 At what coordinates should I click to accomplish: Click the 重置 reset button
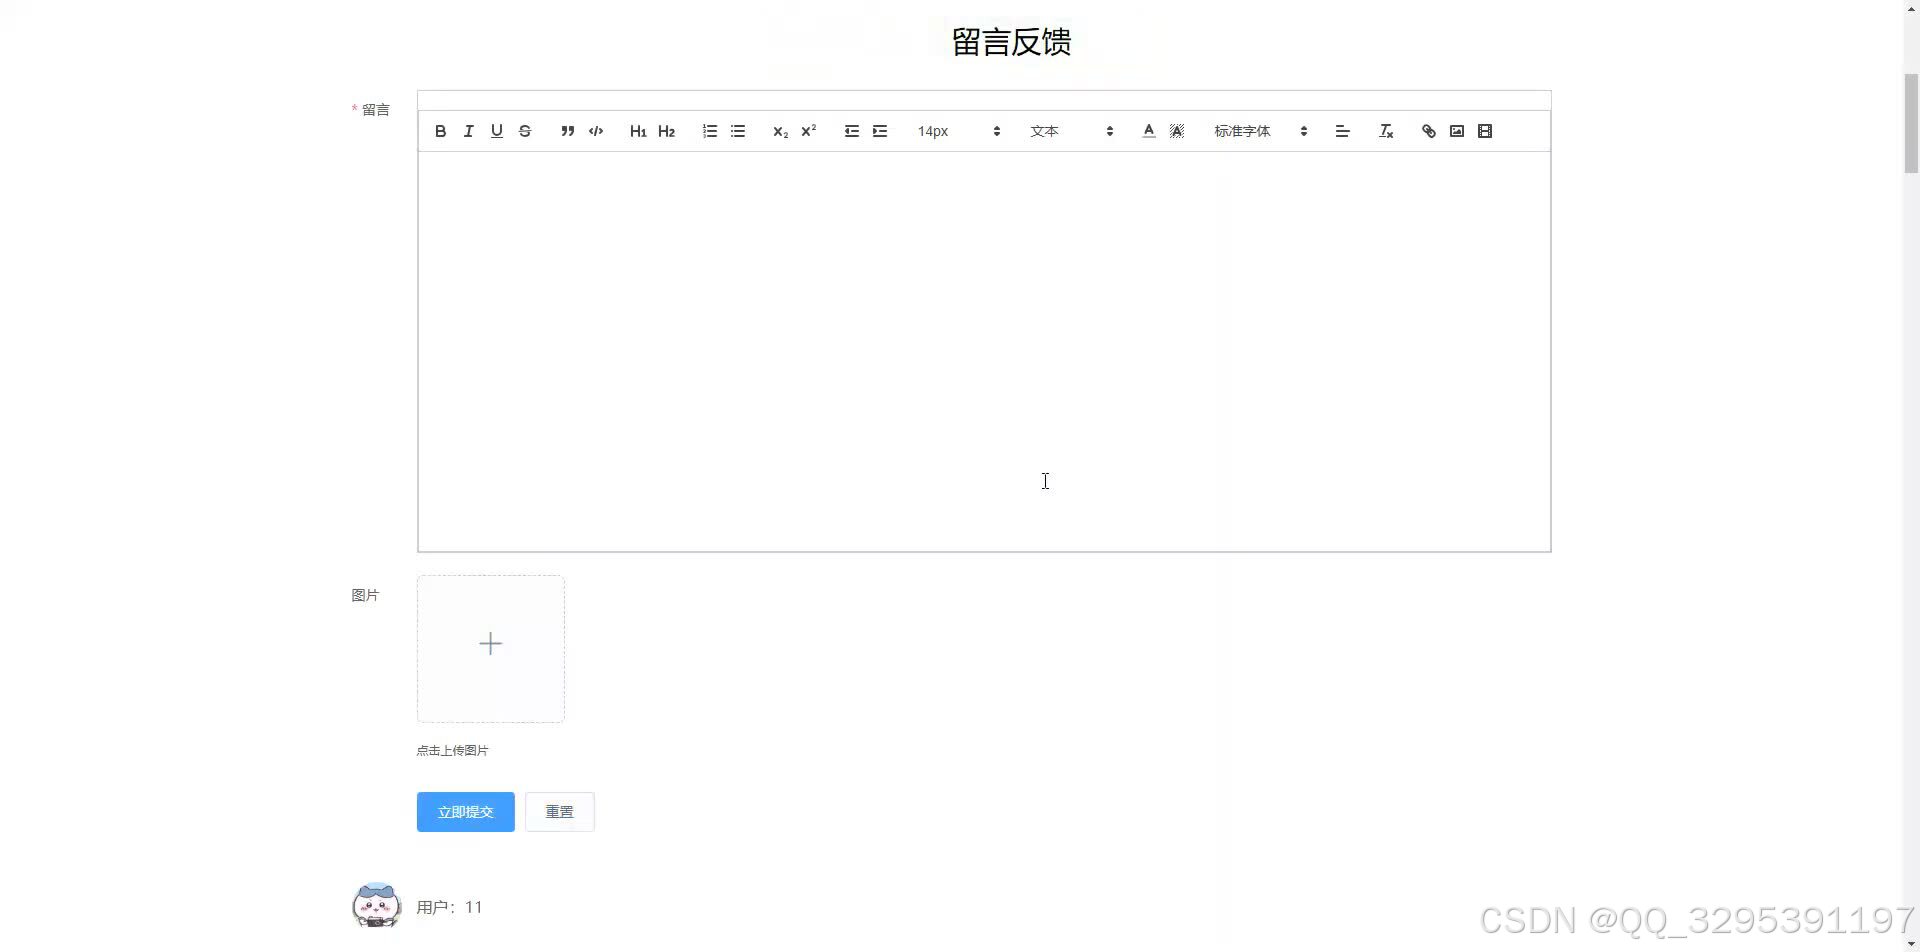559,812
